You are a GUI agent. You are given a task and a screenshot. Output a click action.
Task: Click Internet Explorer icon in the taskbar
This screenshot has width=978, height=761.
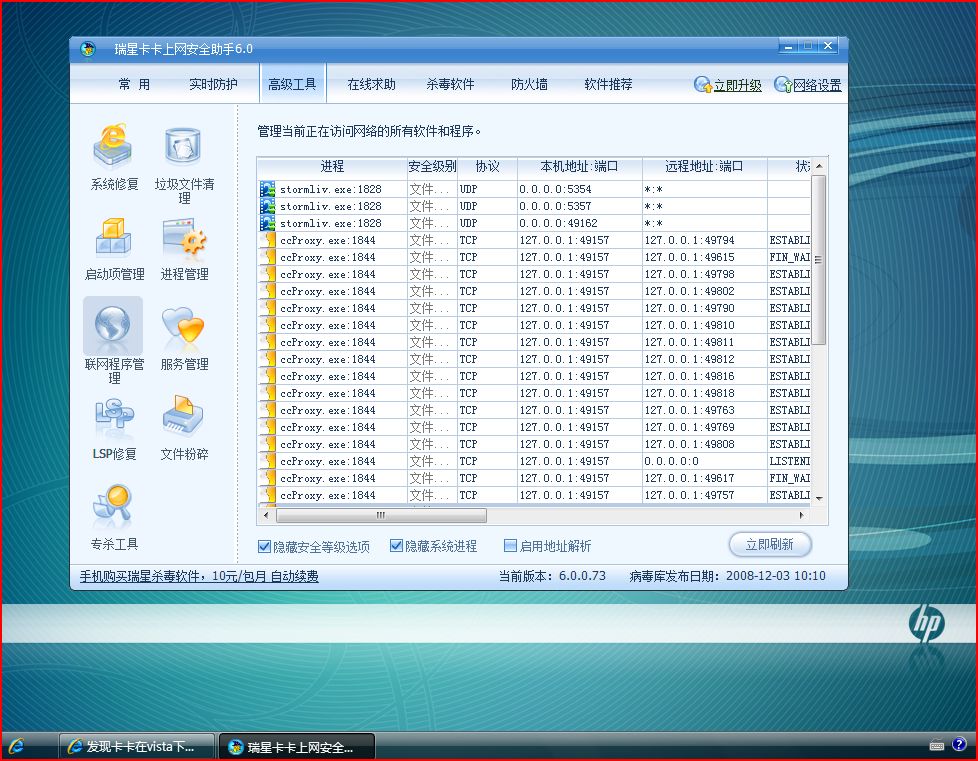(x=17, y=746)
